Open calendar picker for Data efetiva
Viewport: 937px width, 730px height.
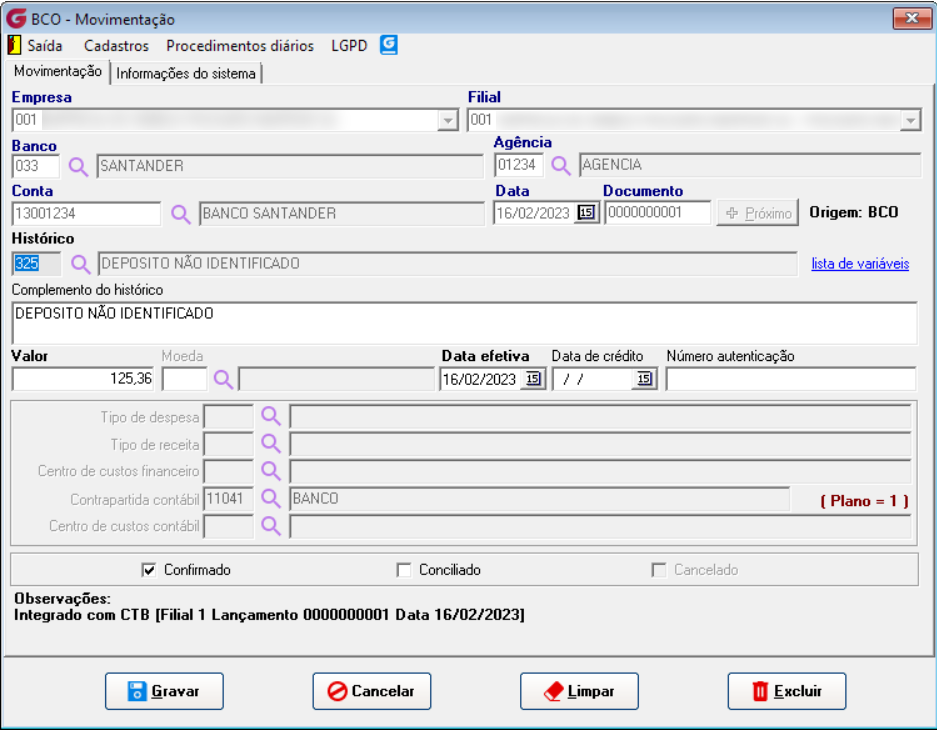(x=533, y=379)
